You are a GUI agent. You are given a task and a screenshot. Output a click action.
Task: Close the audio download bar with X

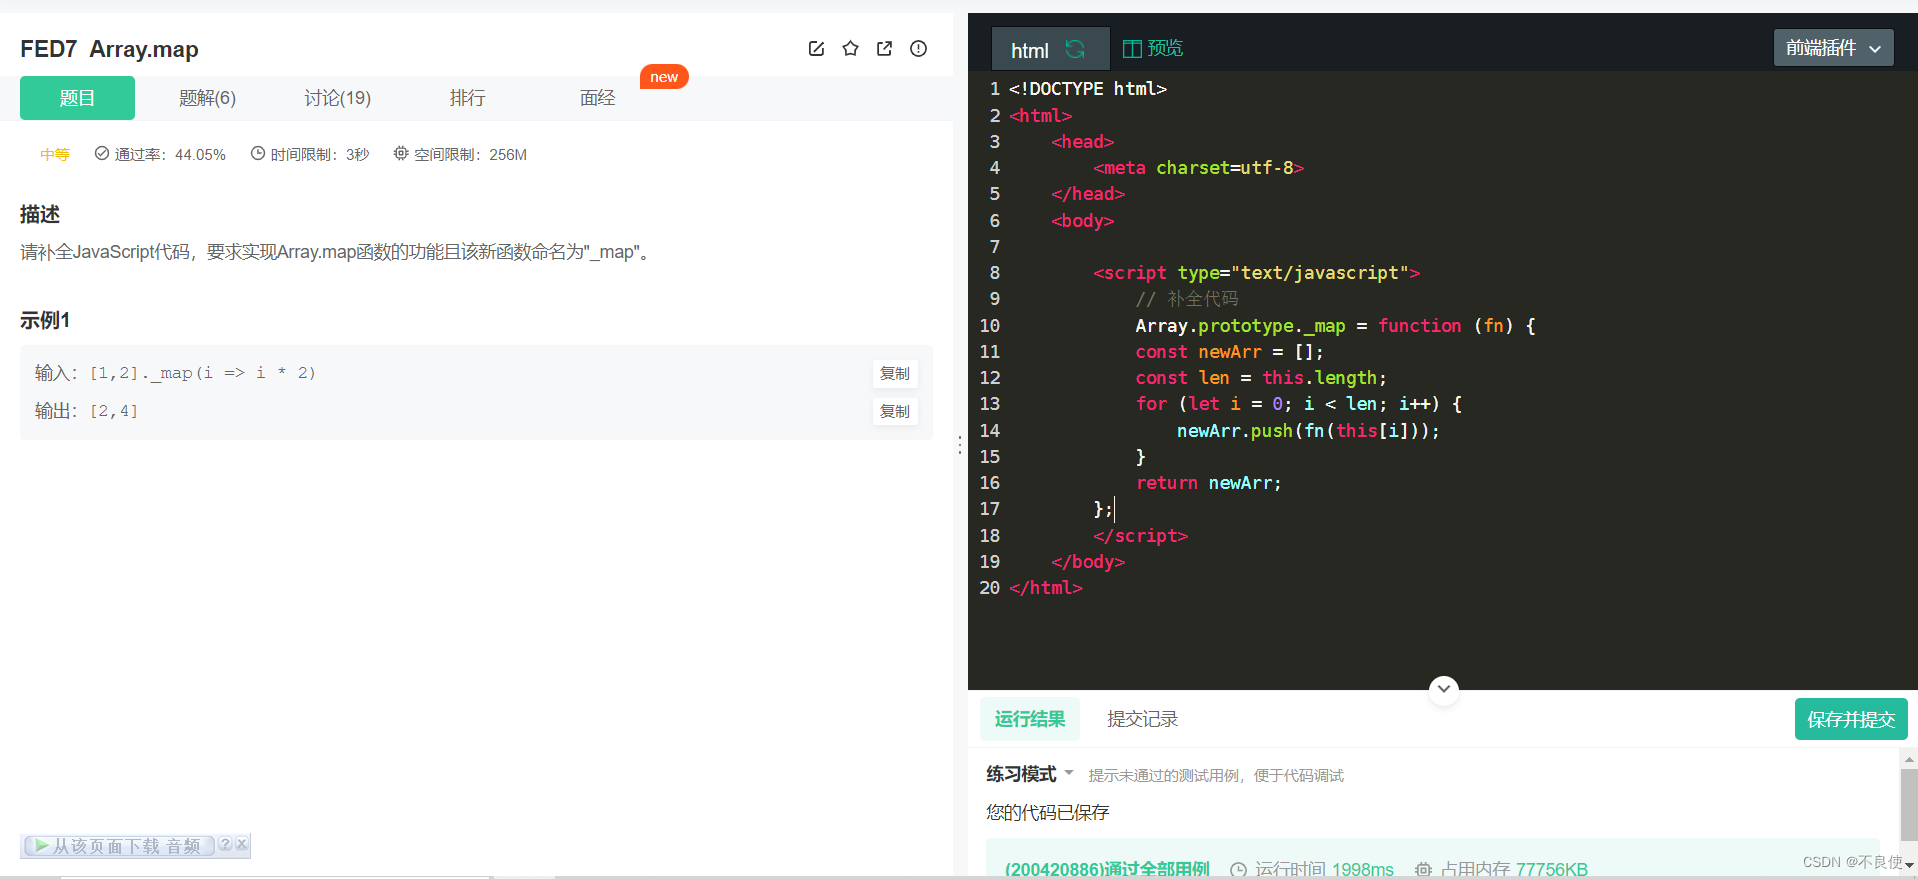pos(241,844)
